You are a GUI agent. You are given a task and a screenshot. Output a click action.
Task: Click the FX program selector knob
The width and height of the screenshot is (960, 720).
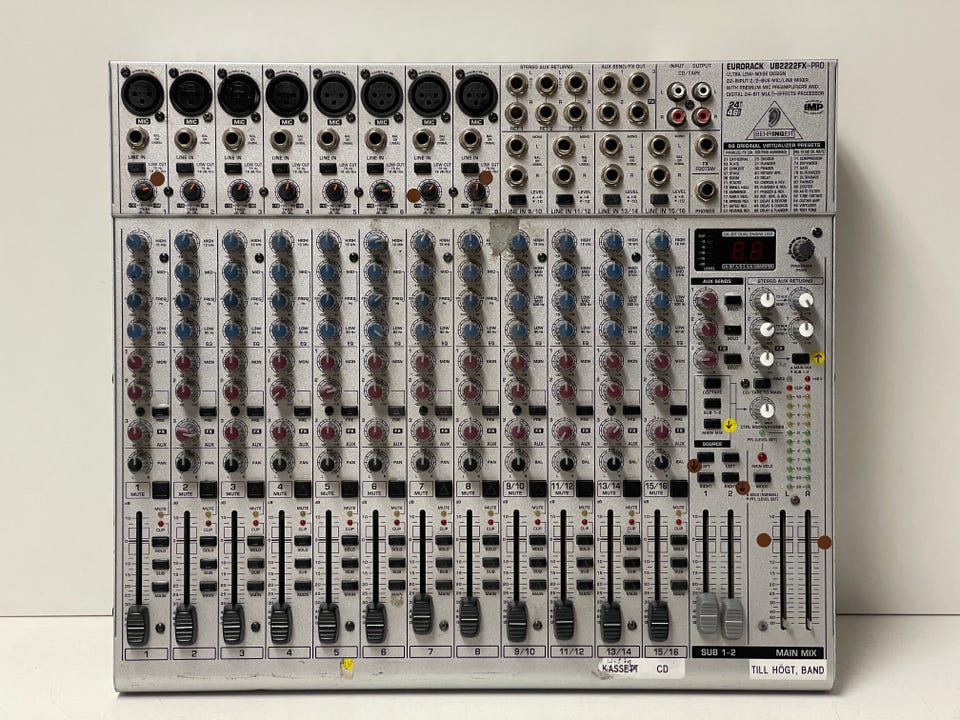coord(801,250)
